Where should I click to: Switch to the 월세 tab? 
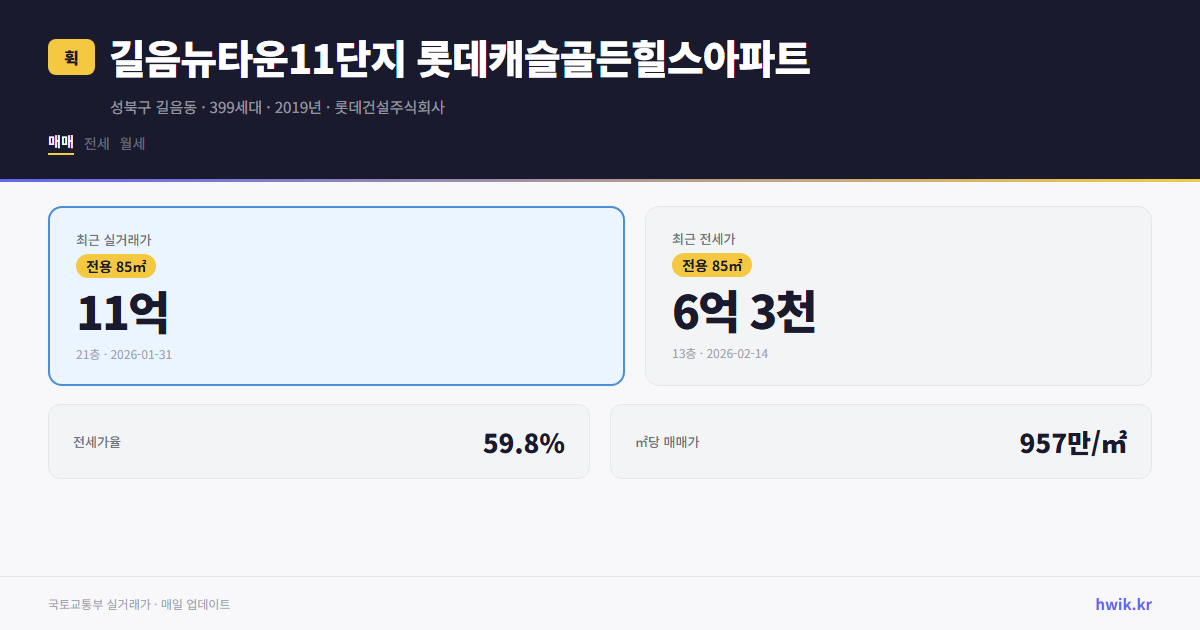133,143
